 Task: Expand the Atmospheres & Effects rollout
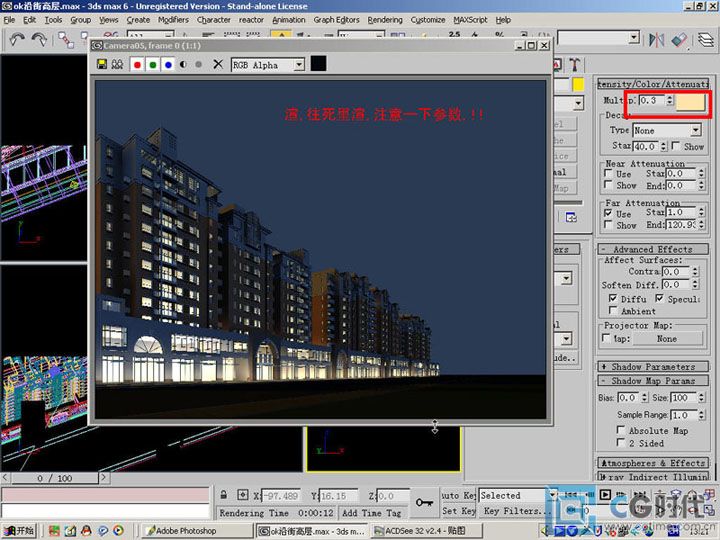point(652,463)
